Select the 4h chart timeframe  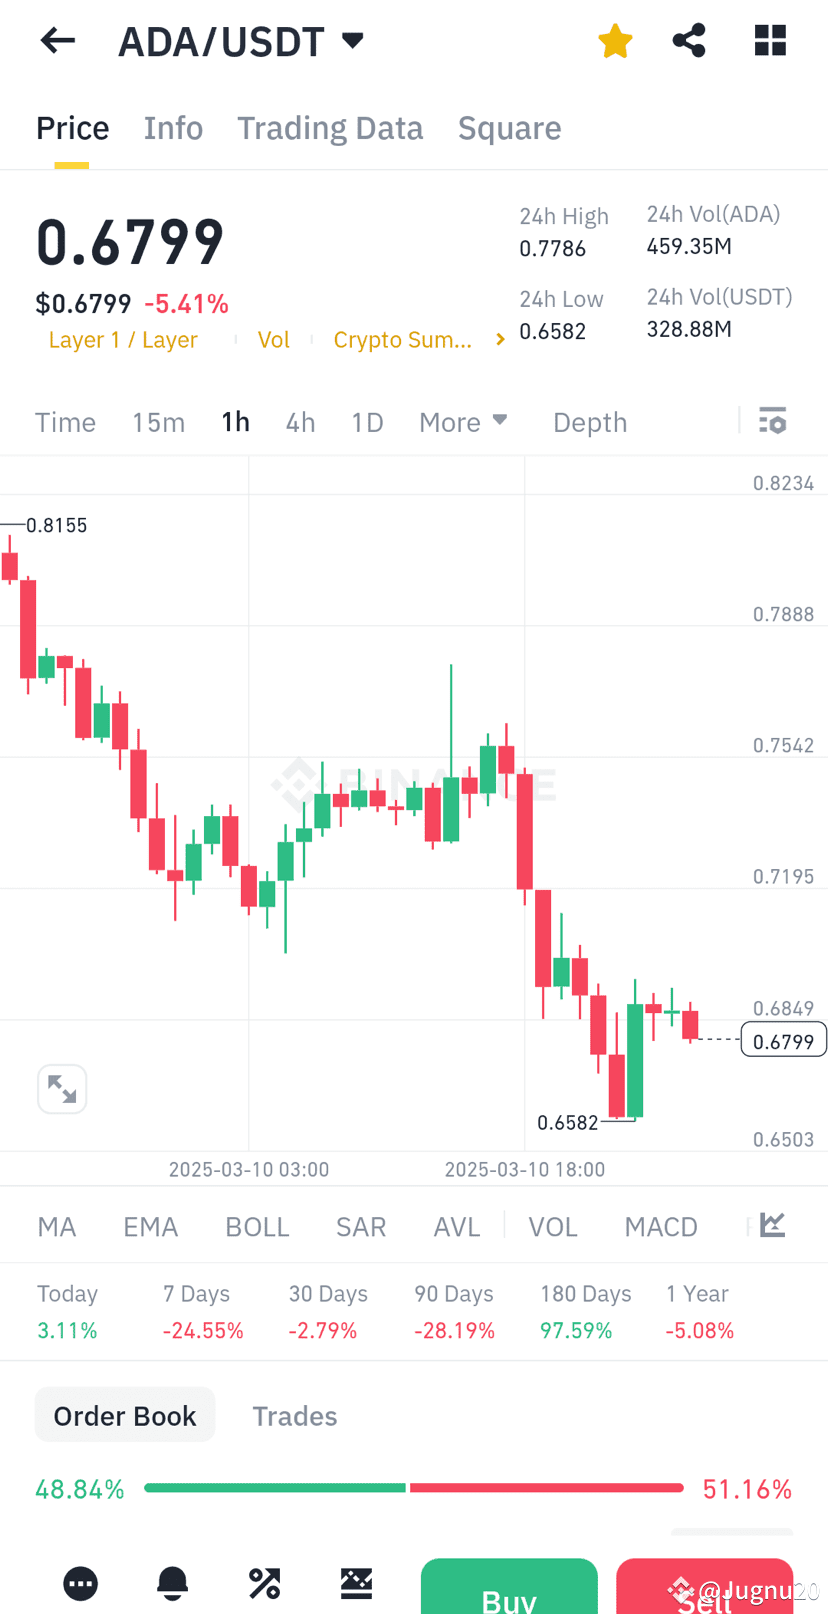pyautogui.click(x=300, y=421)
